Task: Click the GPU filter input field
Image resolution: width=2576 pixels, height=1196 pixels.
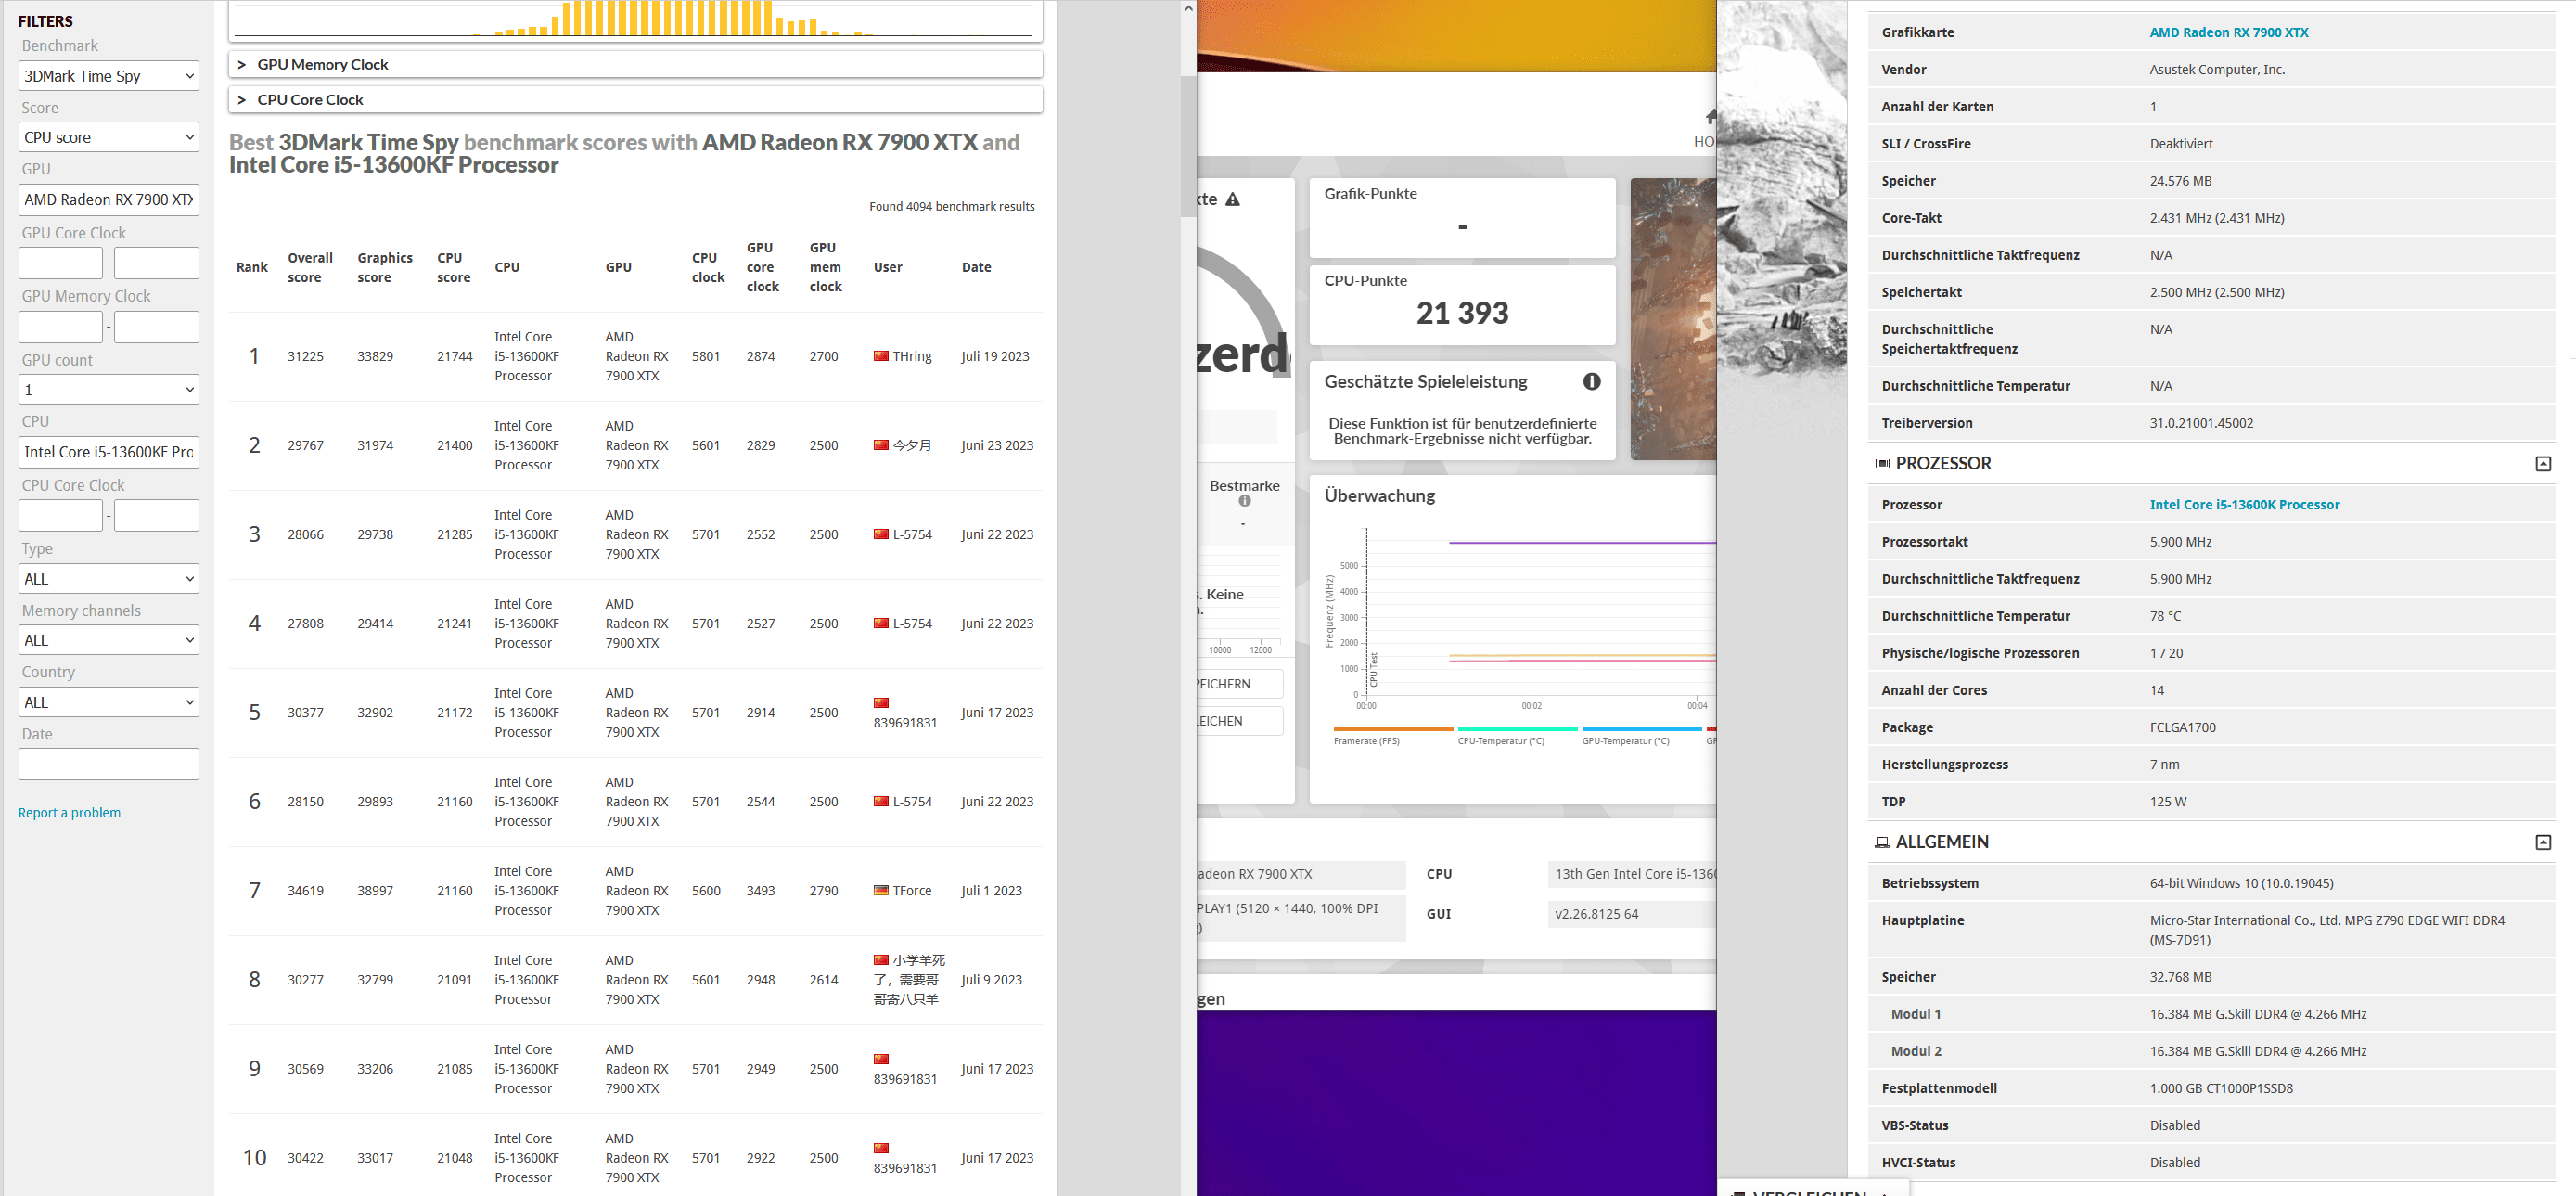Action: (109, 199)
